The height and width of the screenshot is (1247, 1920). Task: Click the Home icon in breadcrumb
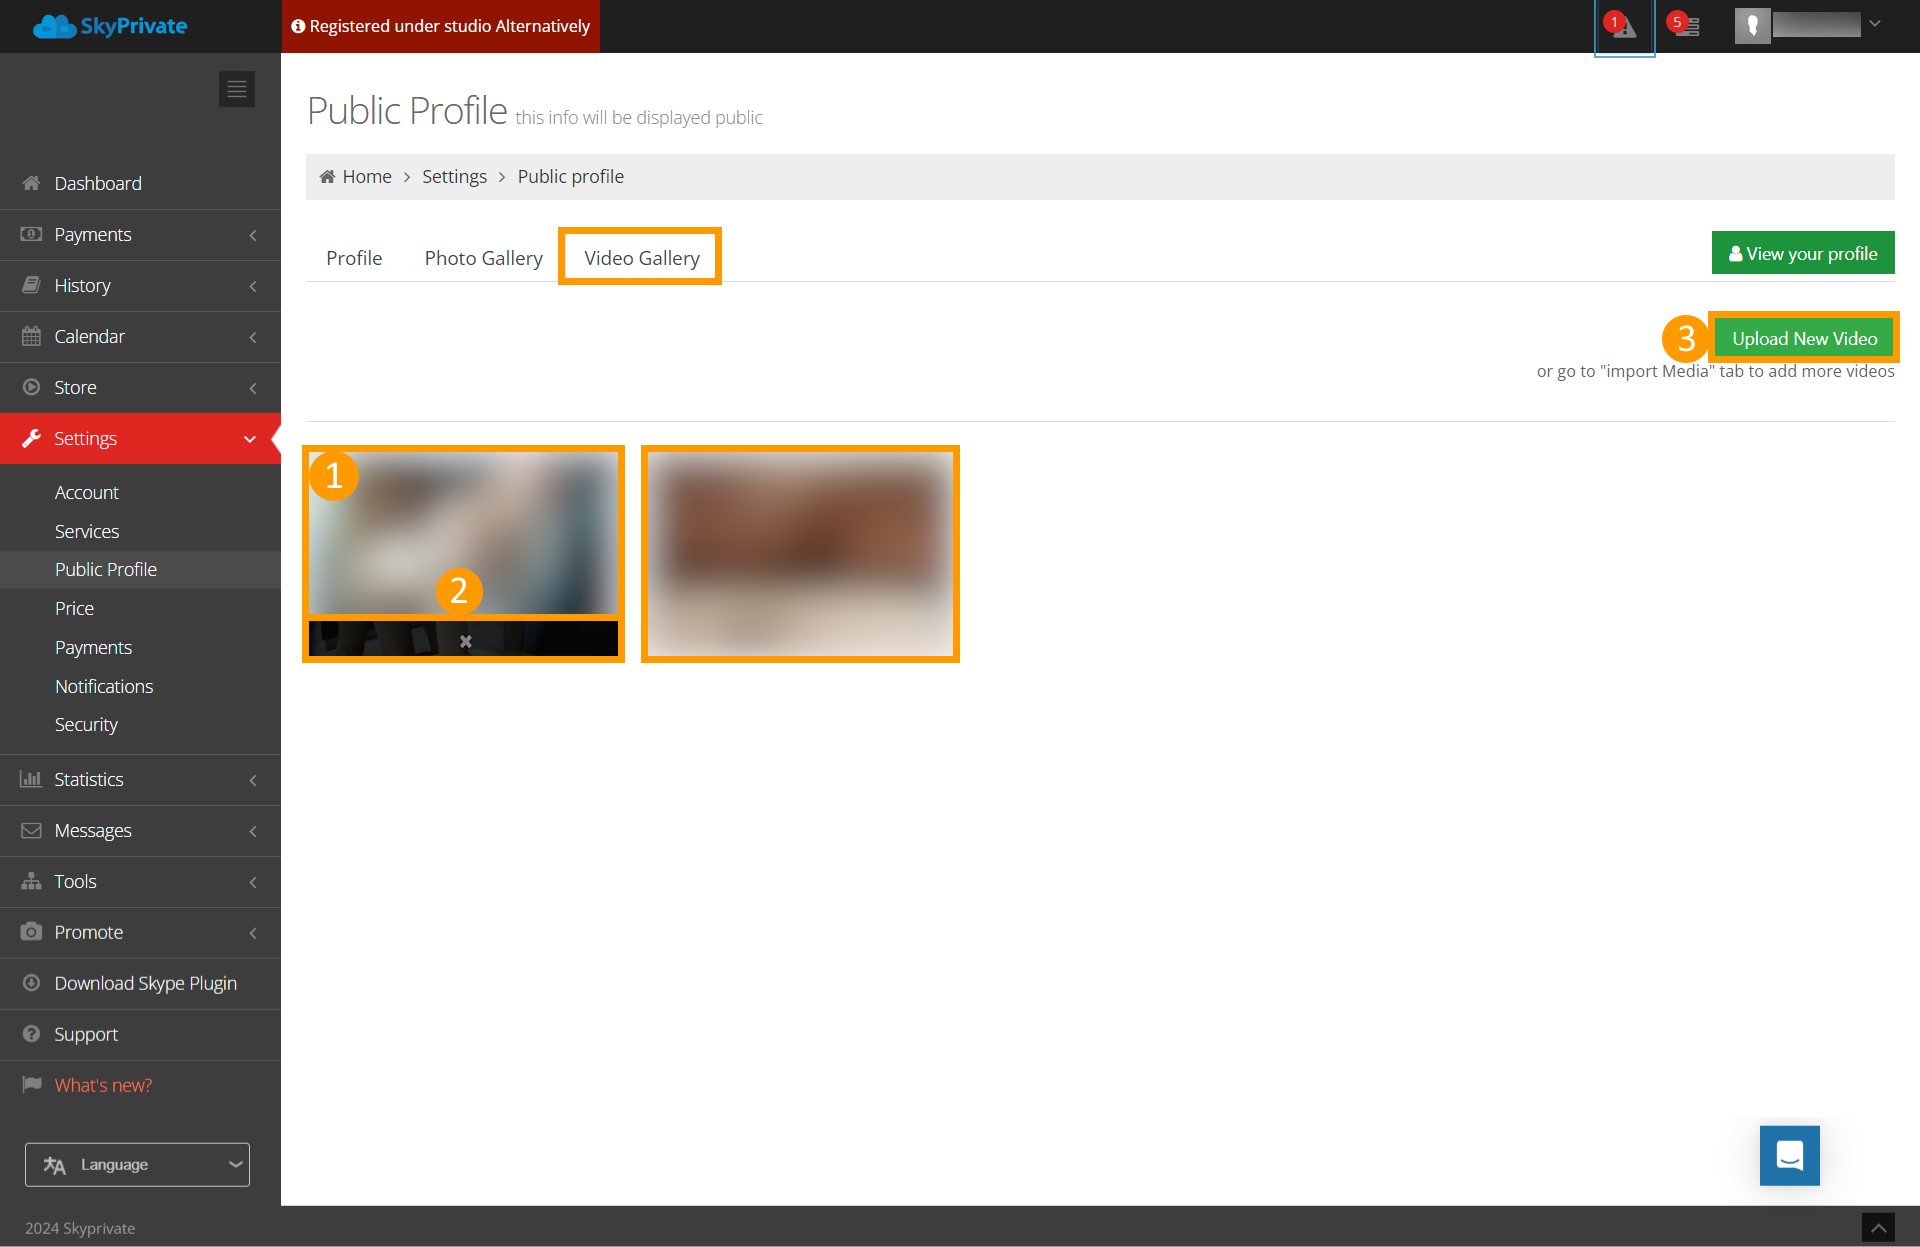point(327,177)
